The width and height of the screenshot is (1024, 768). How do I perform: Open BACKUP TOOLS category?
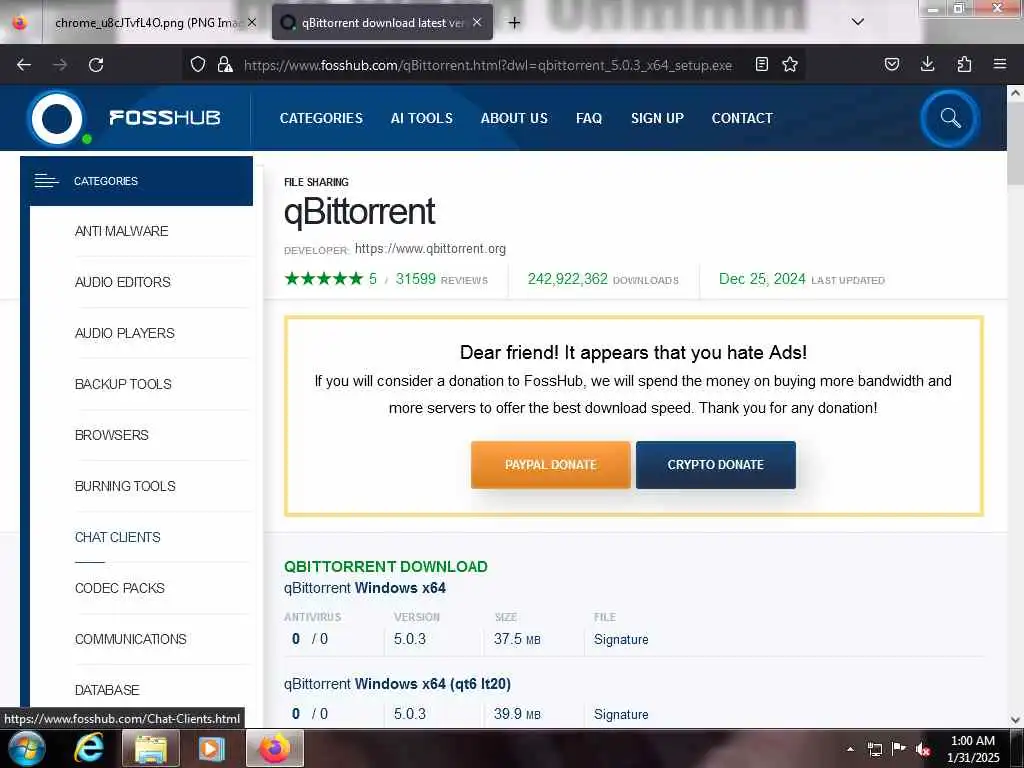coord(123,384)
